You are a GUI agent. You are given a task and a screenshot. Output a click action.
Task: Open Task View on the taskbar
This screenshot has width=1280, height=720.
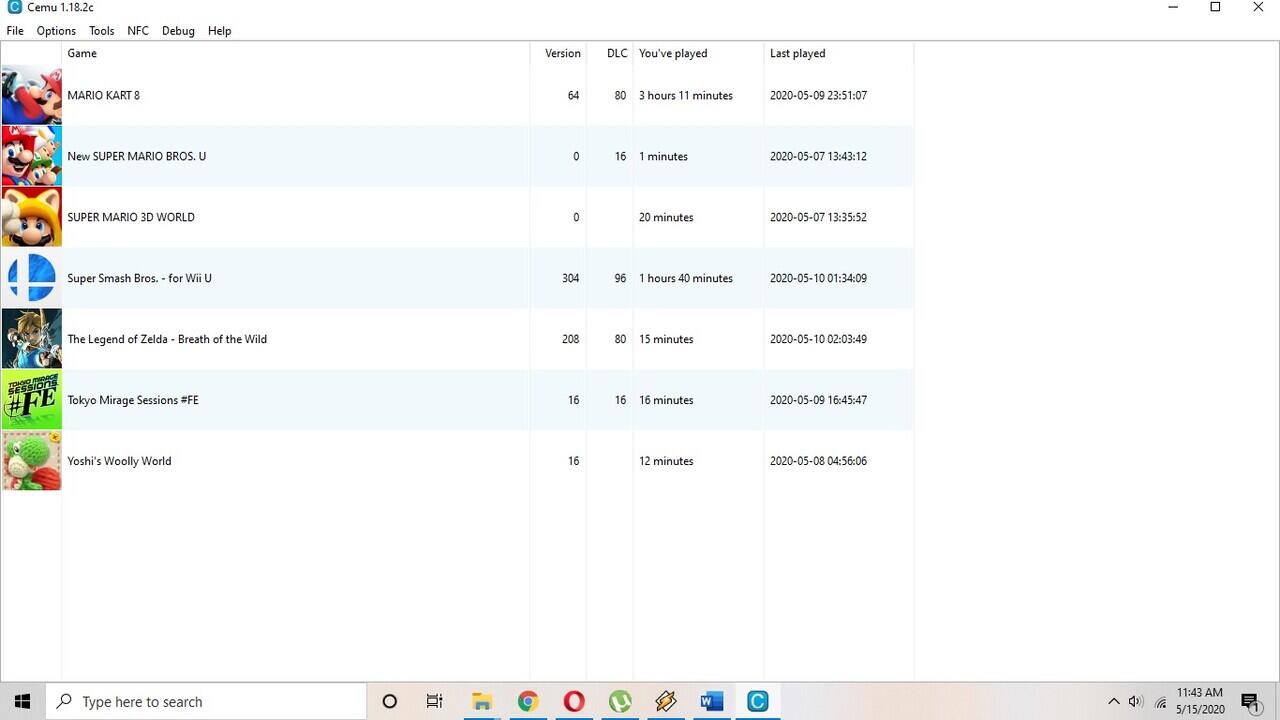click(434, 701)
